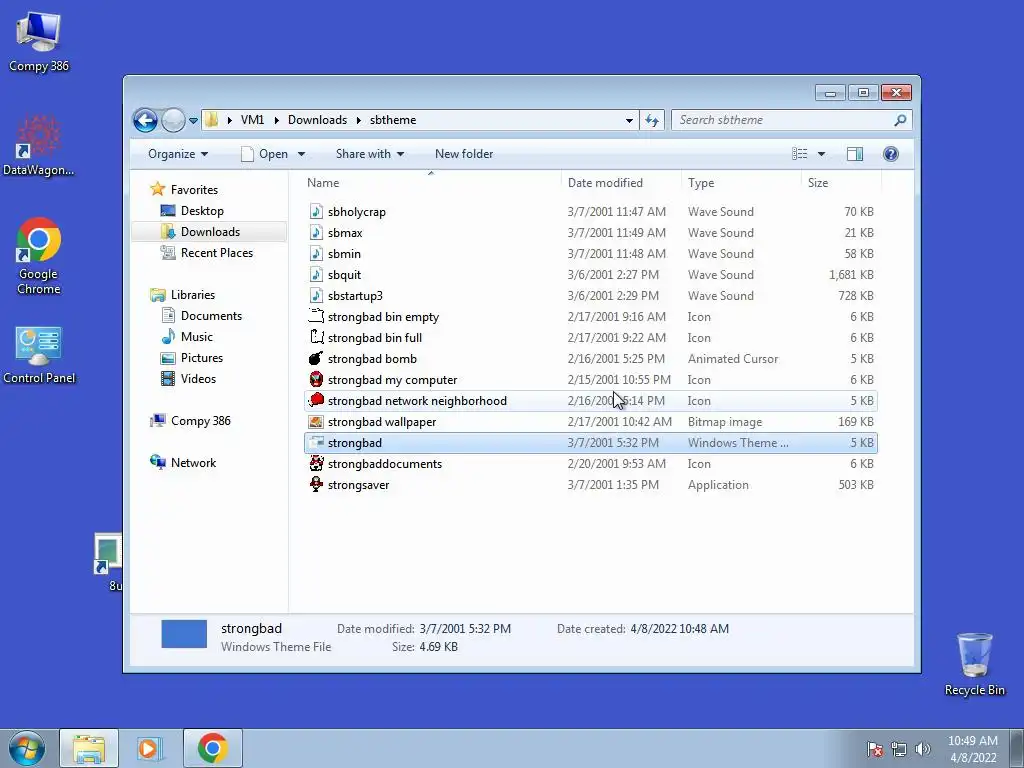The width and height of the screenshot is (1024, 768).
Task: Click the strongbad theme preview thumbnail
Action: point(184,634)
